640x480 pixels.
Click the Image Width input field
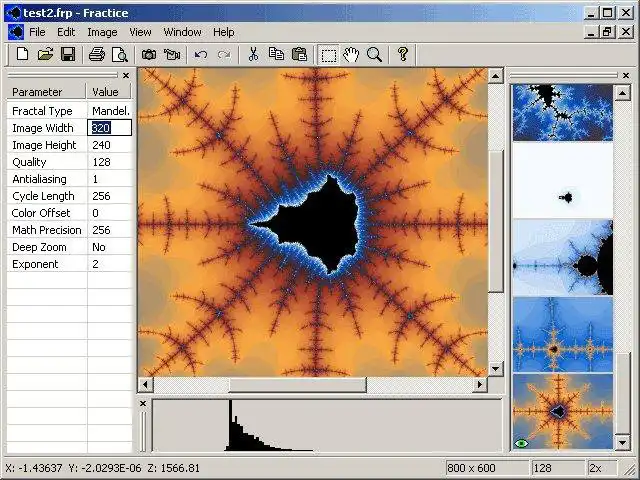[x=109, y=128]
